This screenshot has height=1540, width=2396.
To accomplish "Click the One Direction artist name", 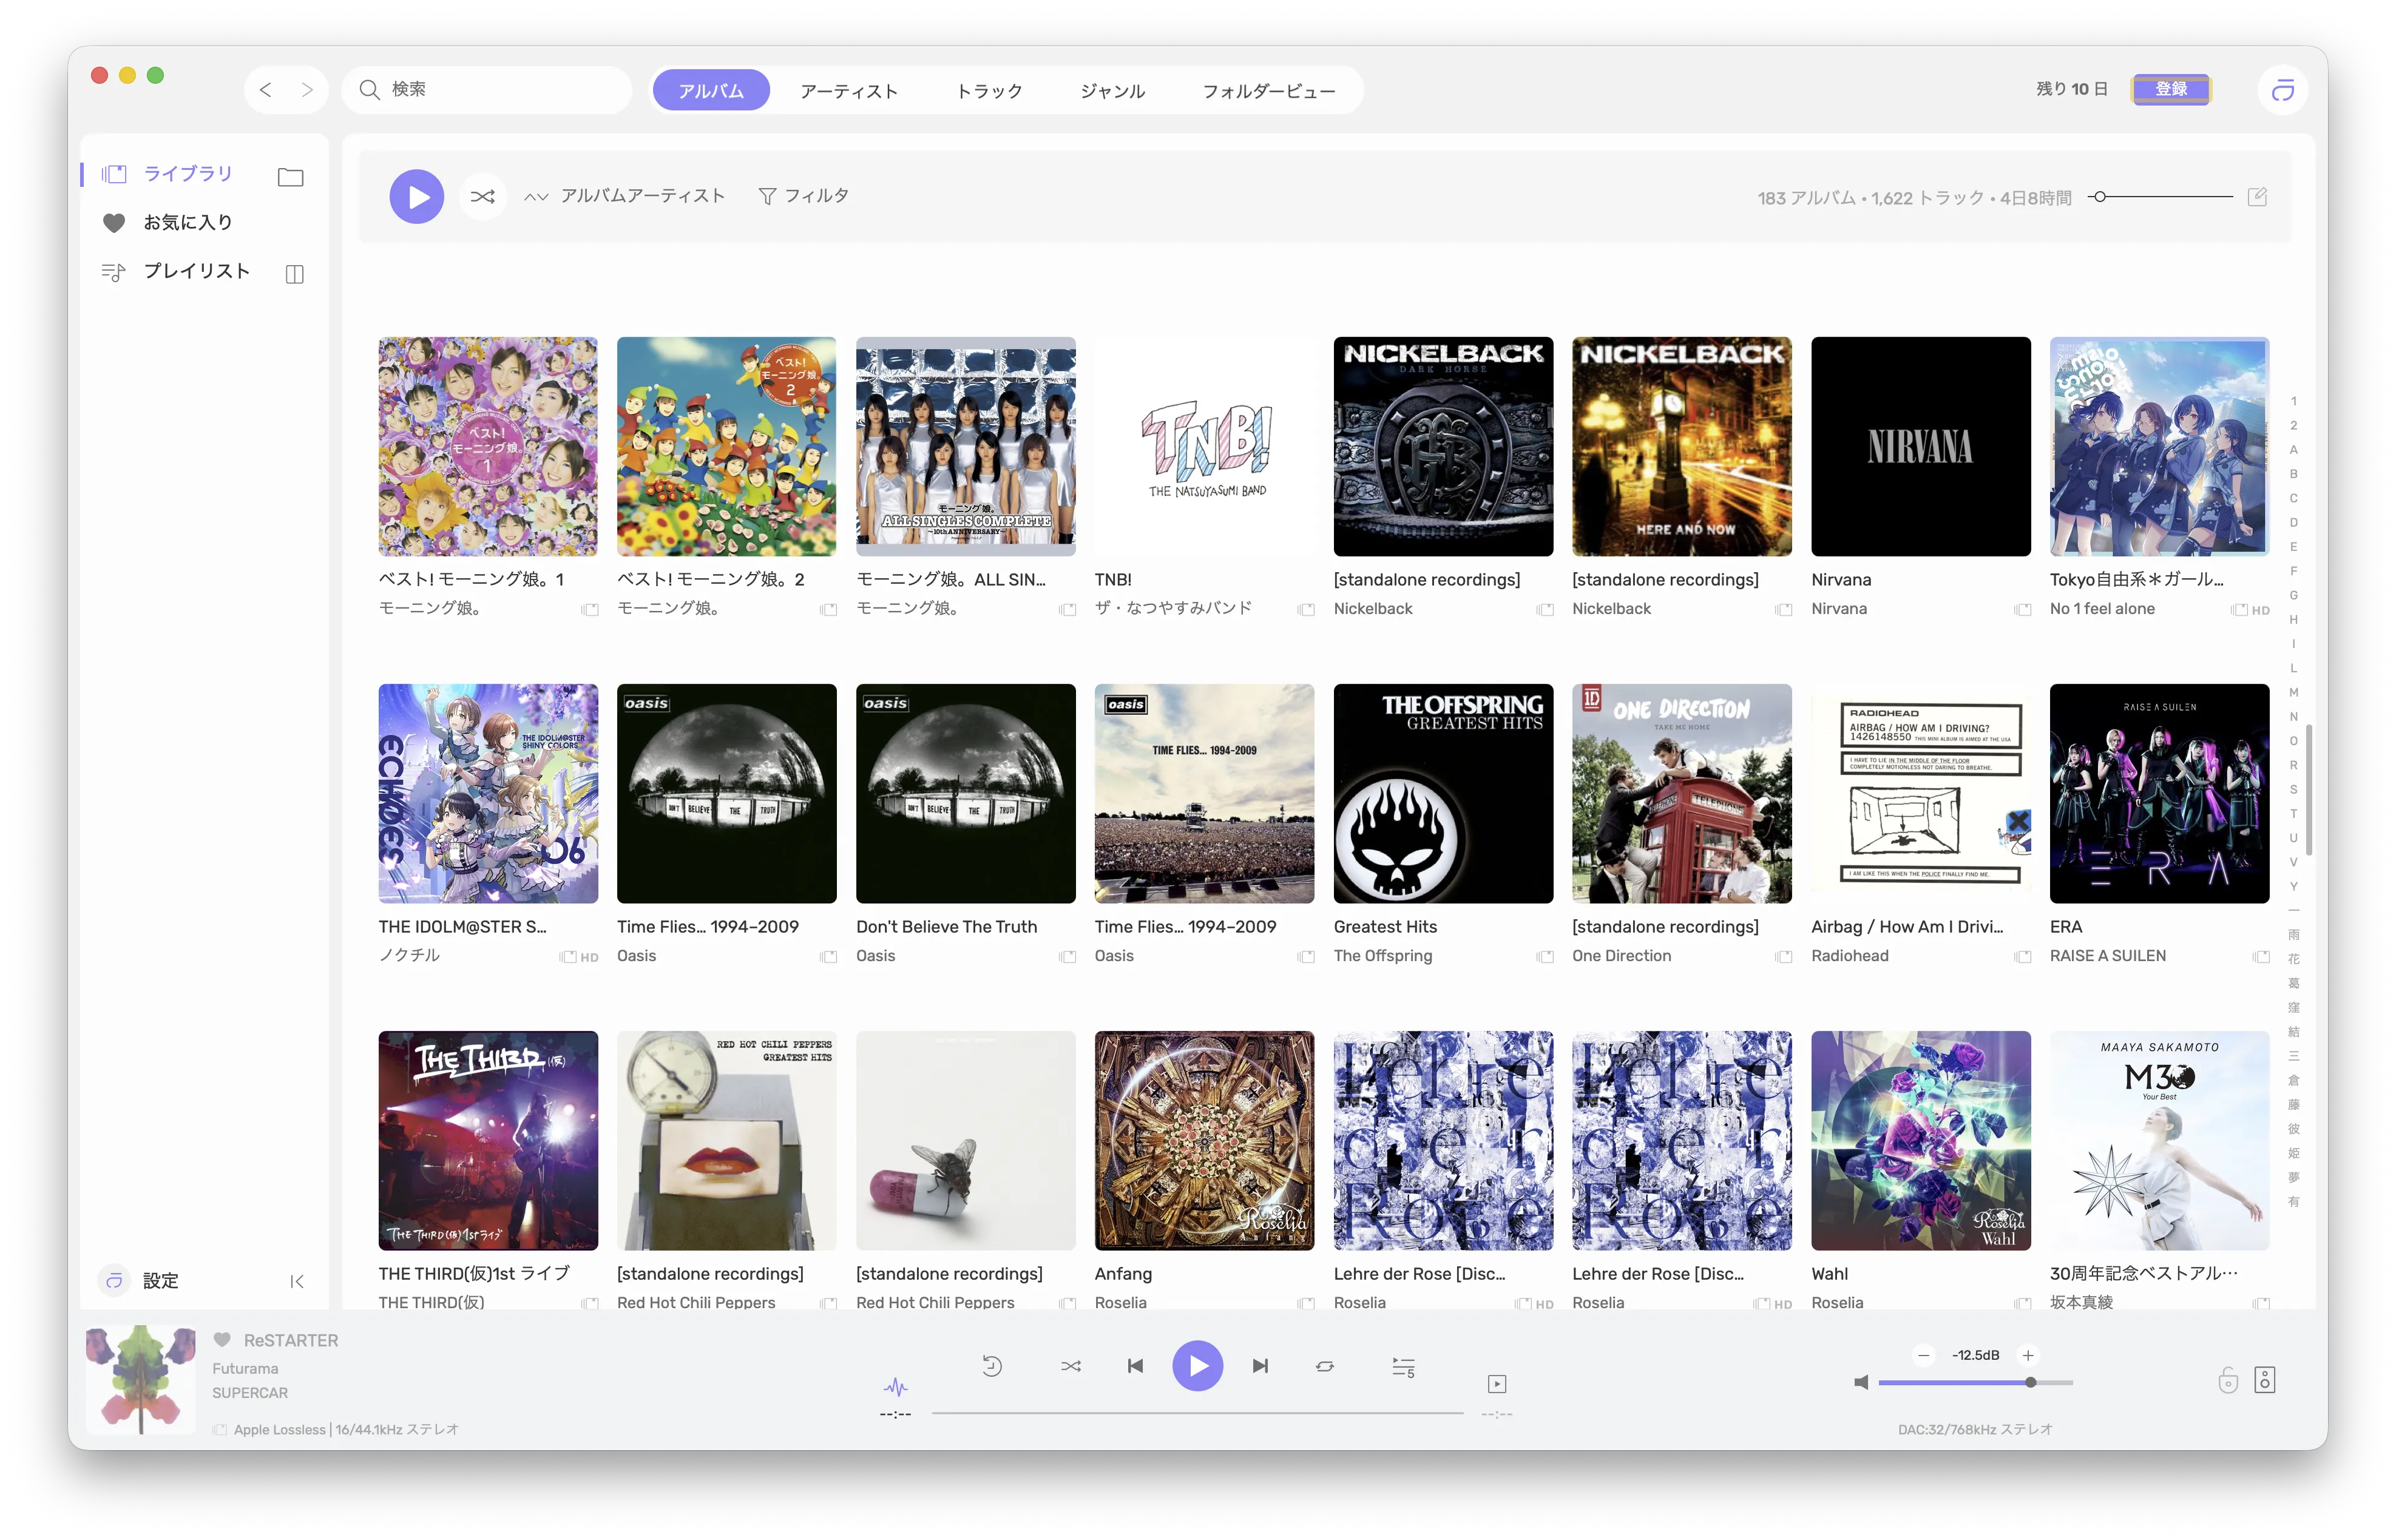I will (x=1621, y=956).
